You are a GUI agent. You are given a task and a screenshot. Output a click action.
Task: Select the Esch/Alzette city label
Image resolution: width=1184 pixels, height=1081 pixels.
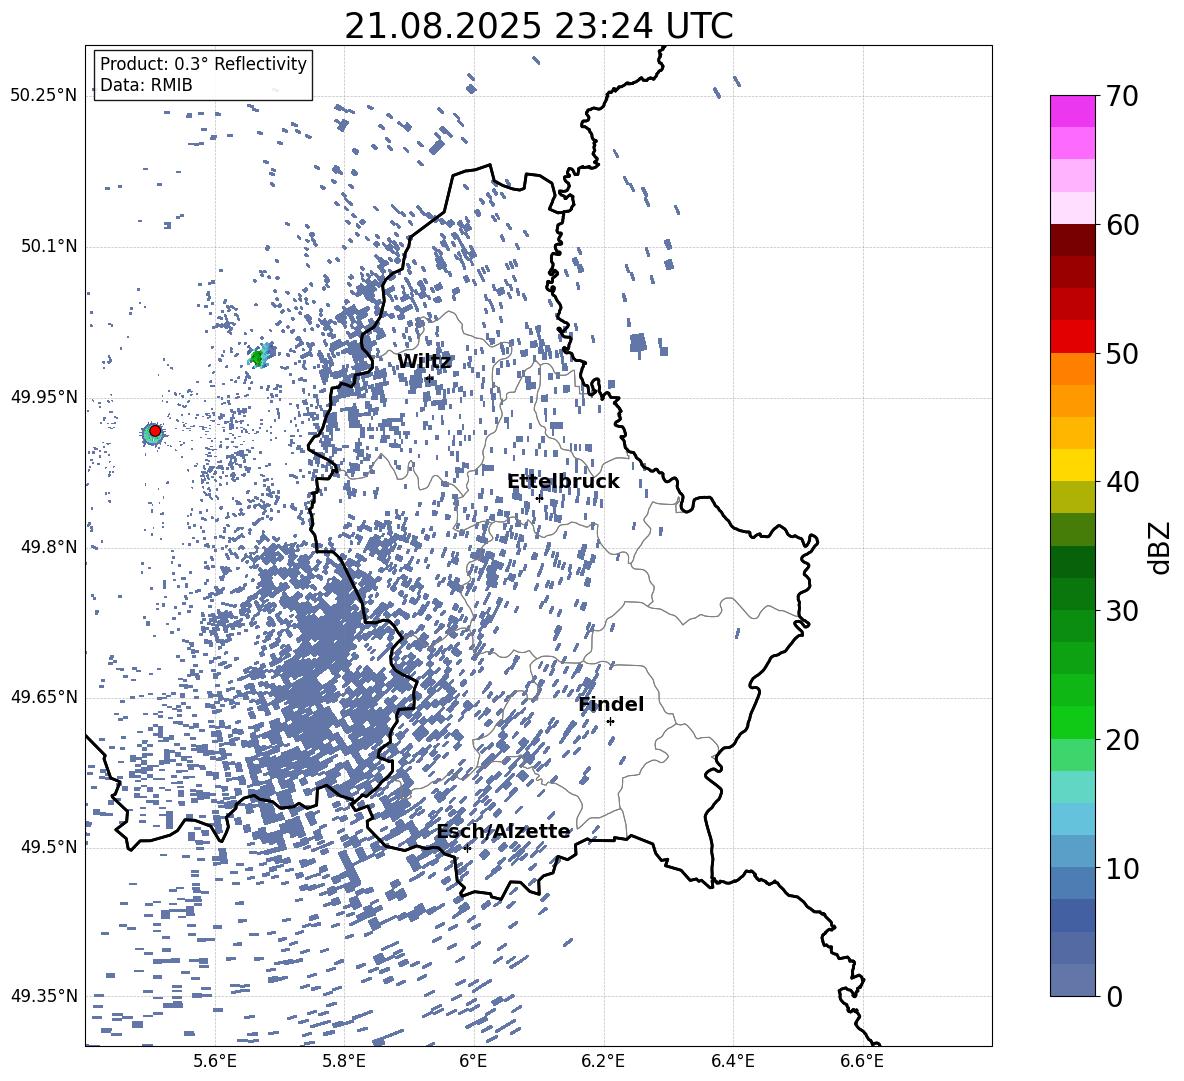pyautogui.click(x=503, y=831)
